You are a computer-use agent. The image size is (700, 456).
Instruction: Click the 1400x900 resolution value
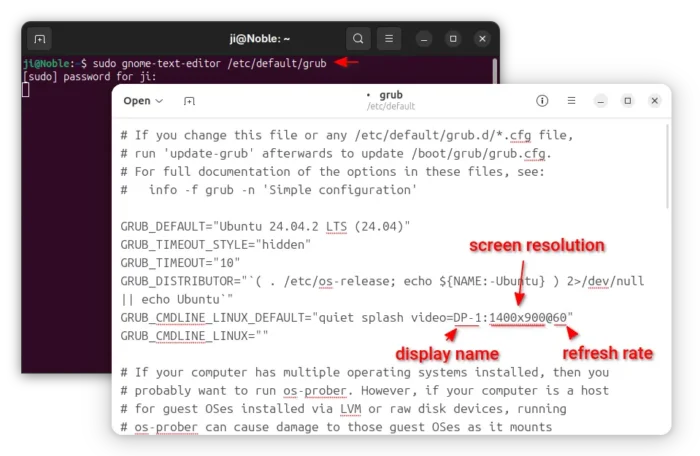click(517, 318)
